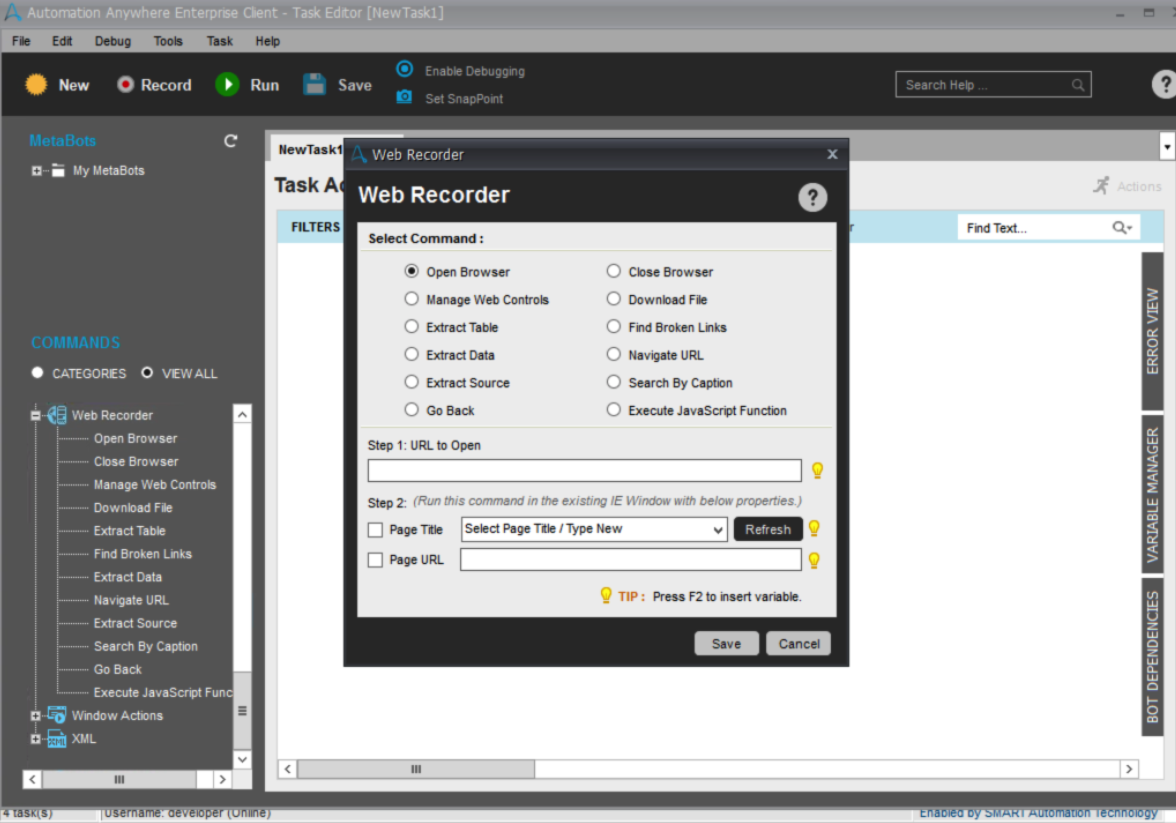Click the New task sun icon

(36, 85)
